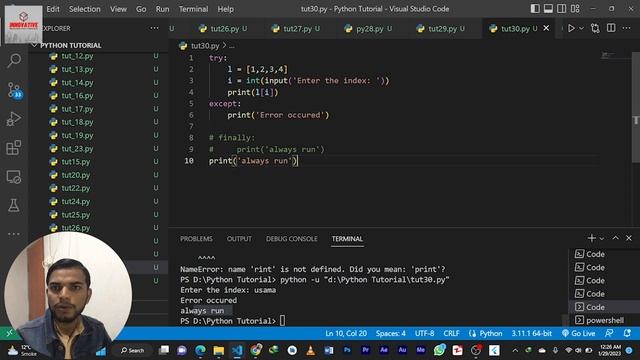Open new terminal launch profile dropdown

pos(602,238)
